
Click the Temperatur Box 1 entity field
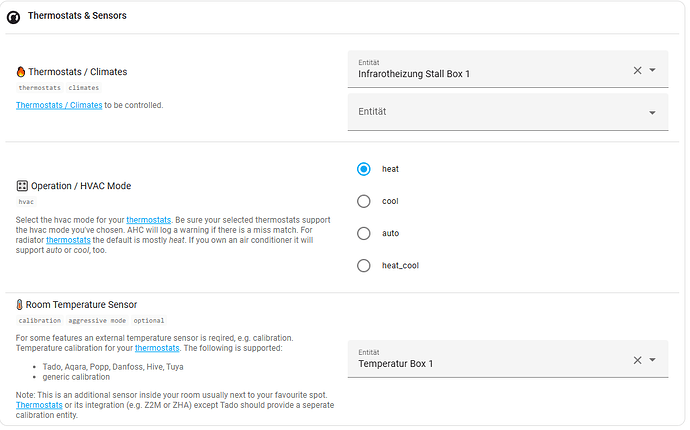click(x=508, y=359)
